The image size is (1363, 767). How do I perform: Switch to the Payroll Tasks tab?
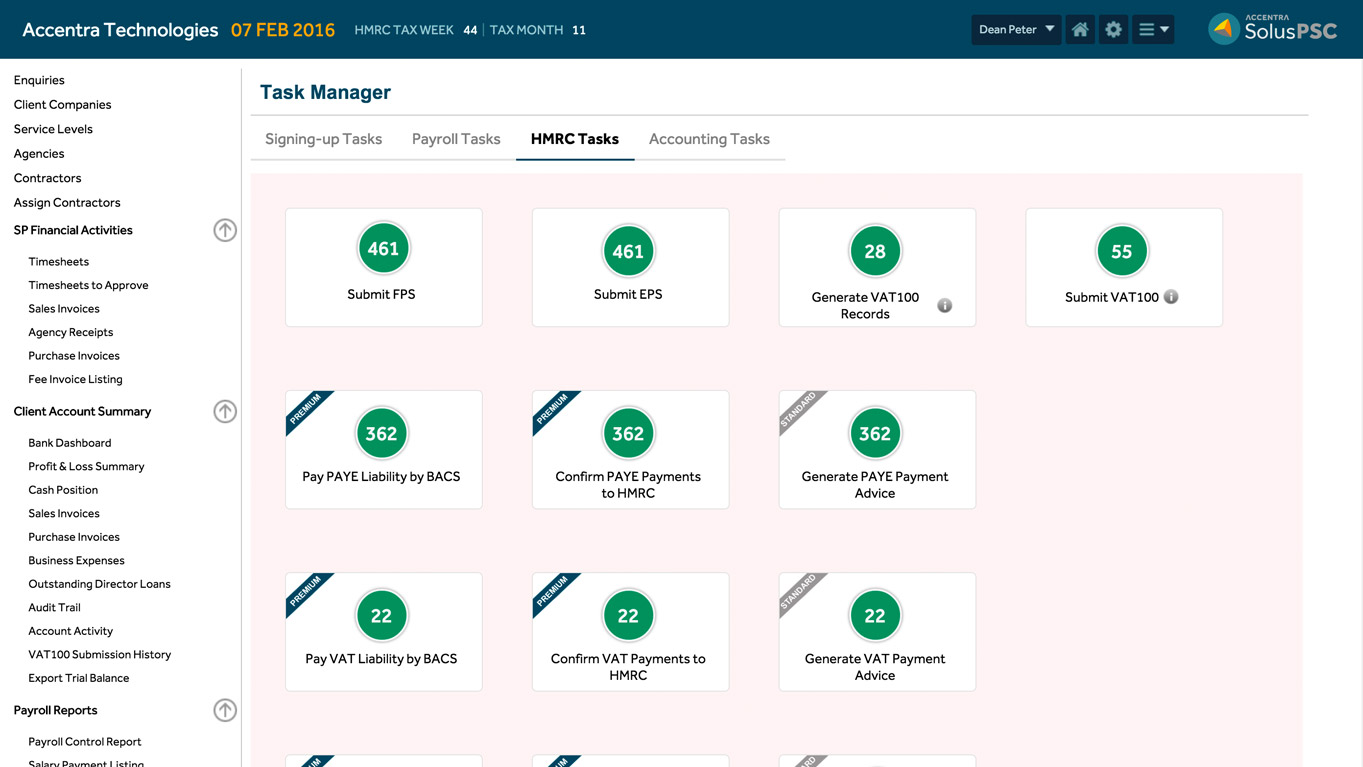click(456, 139)
